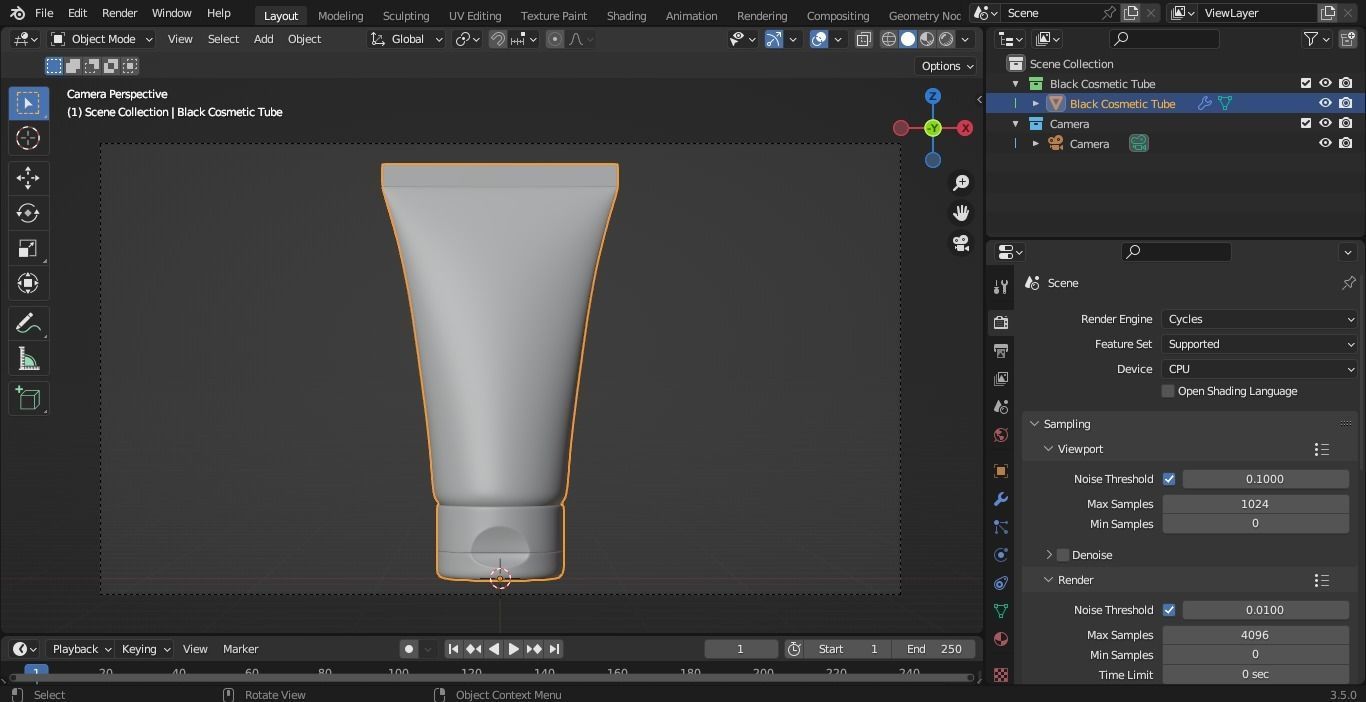
Task: Open the Texture properties tab
Action: [1001, 674]
